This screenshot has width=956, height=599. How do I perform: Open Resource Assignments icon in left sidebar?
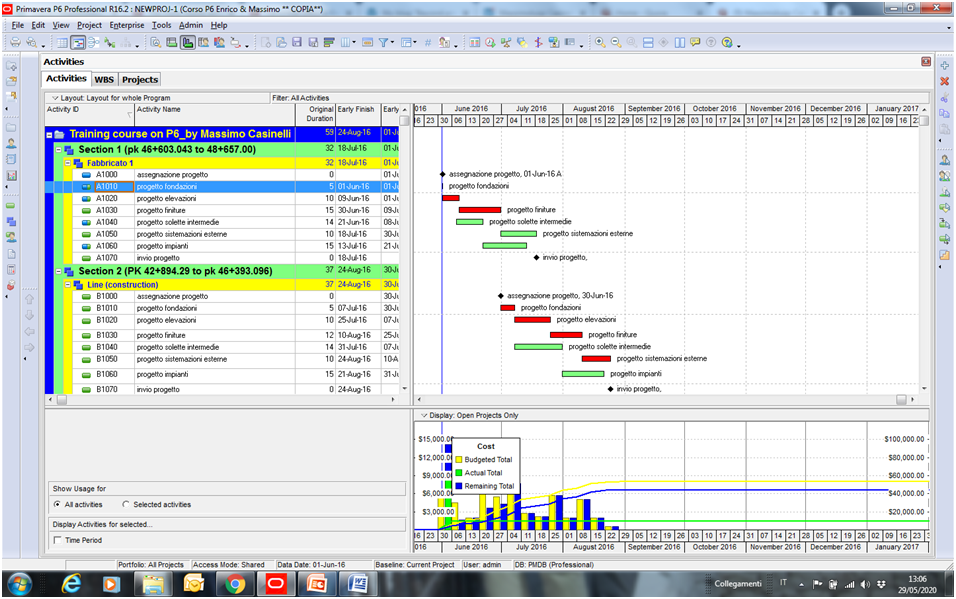(11, 237)
